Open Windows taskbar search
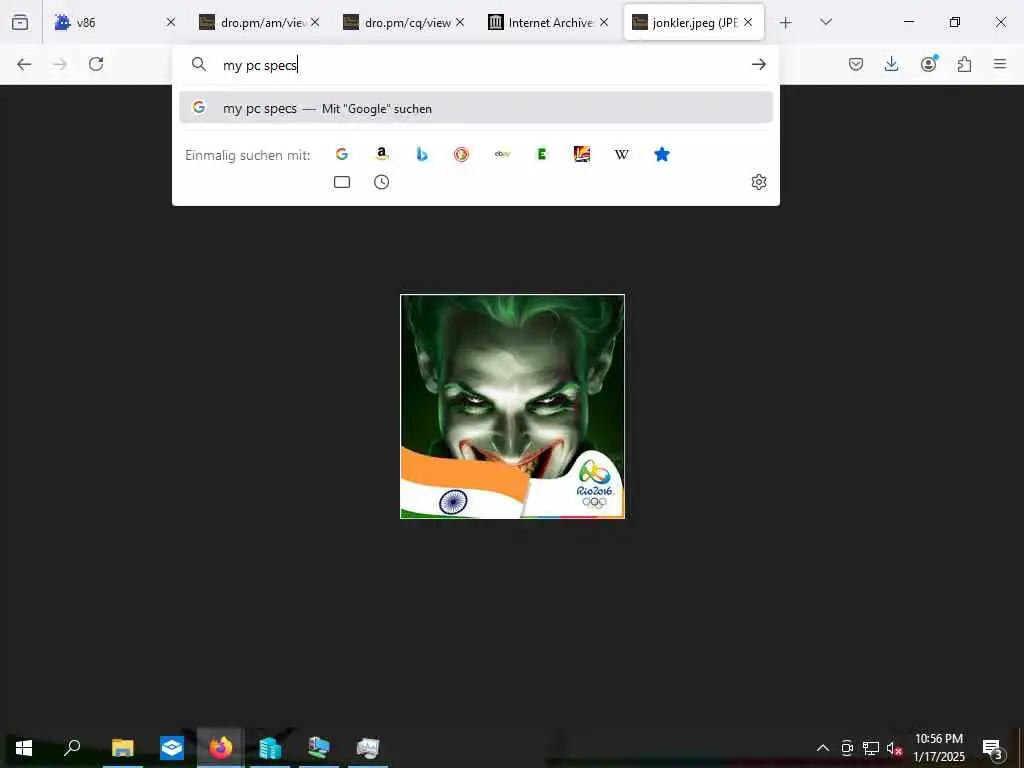 tap(72, 747)
